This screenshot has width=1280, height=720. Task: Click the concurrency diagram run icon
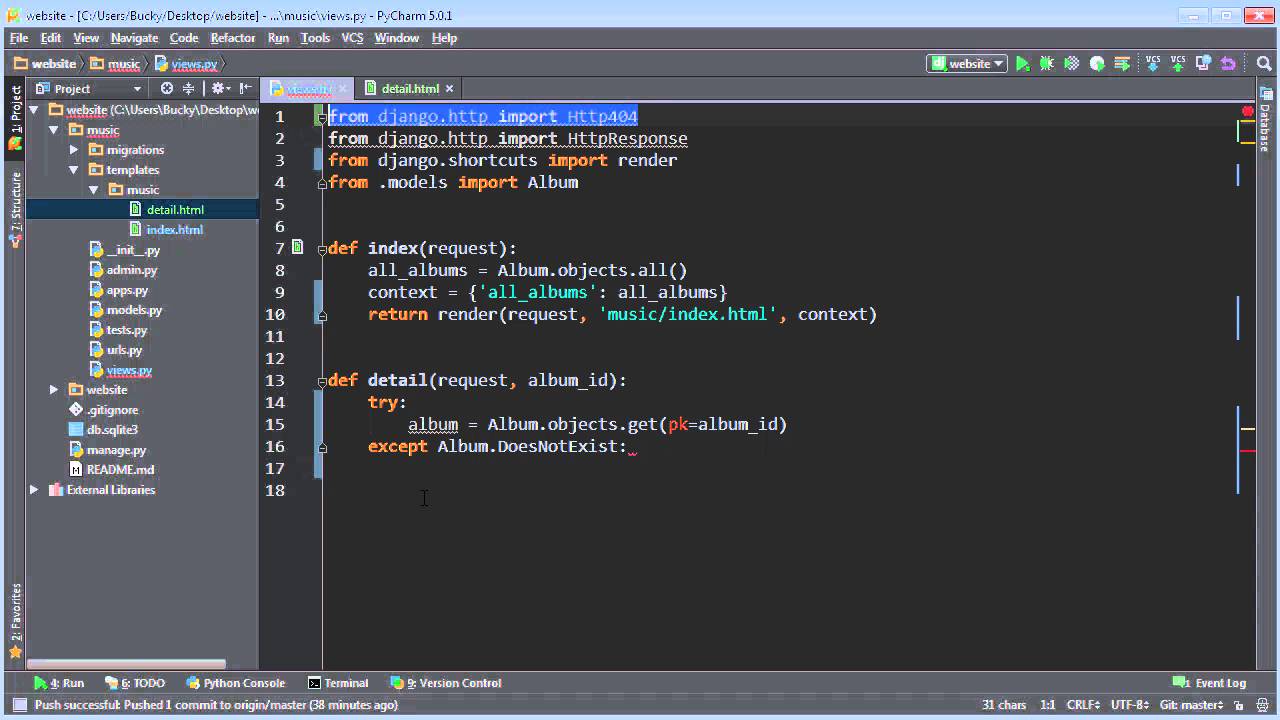(1122, 64)
